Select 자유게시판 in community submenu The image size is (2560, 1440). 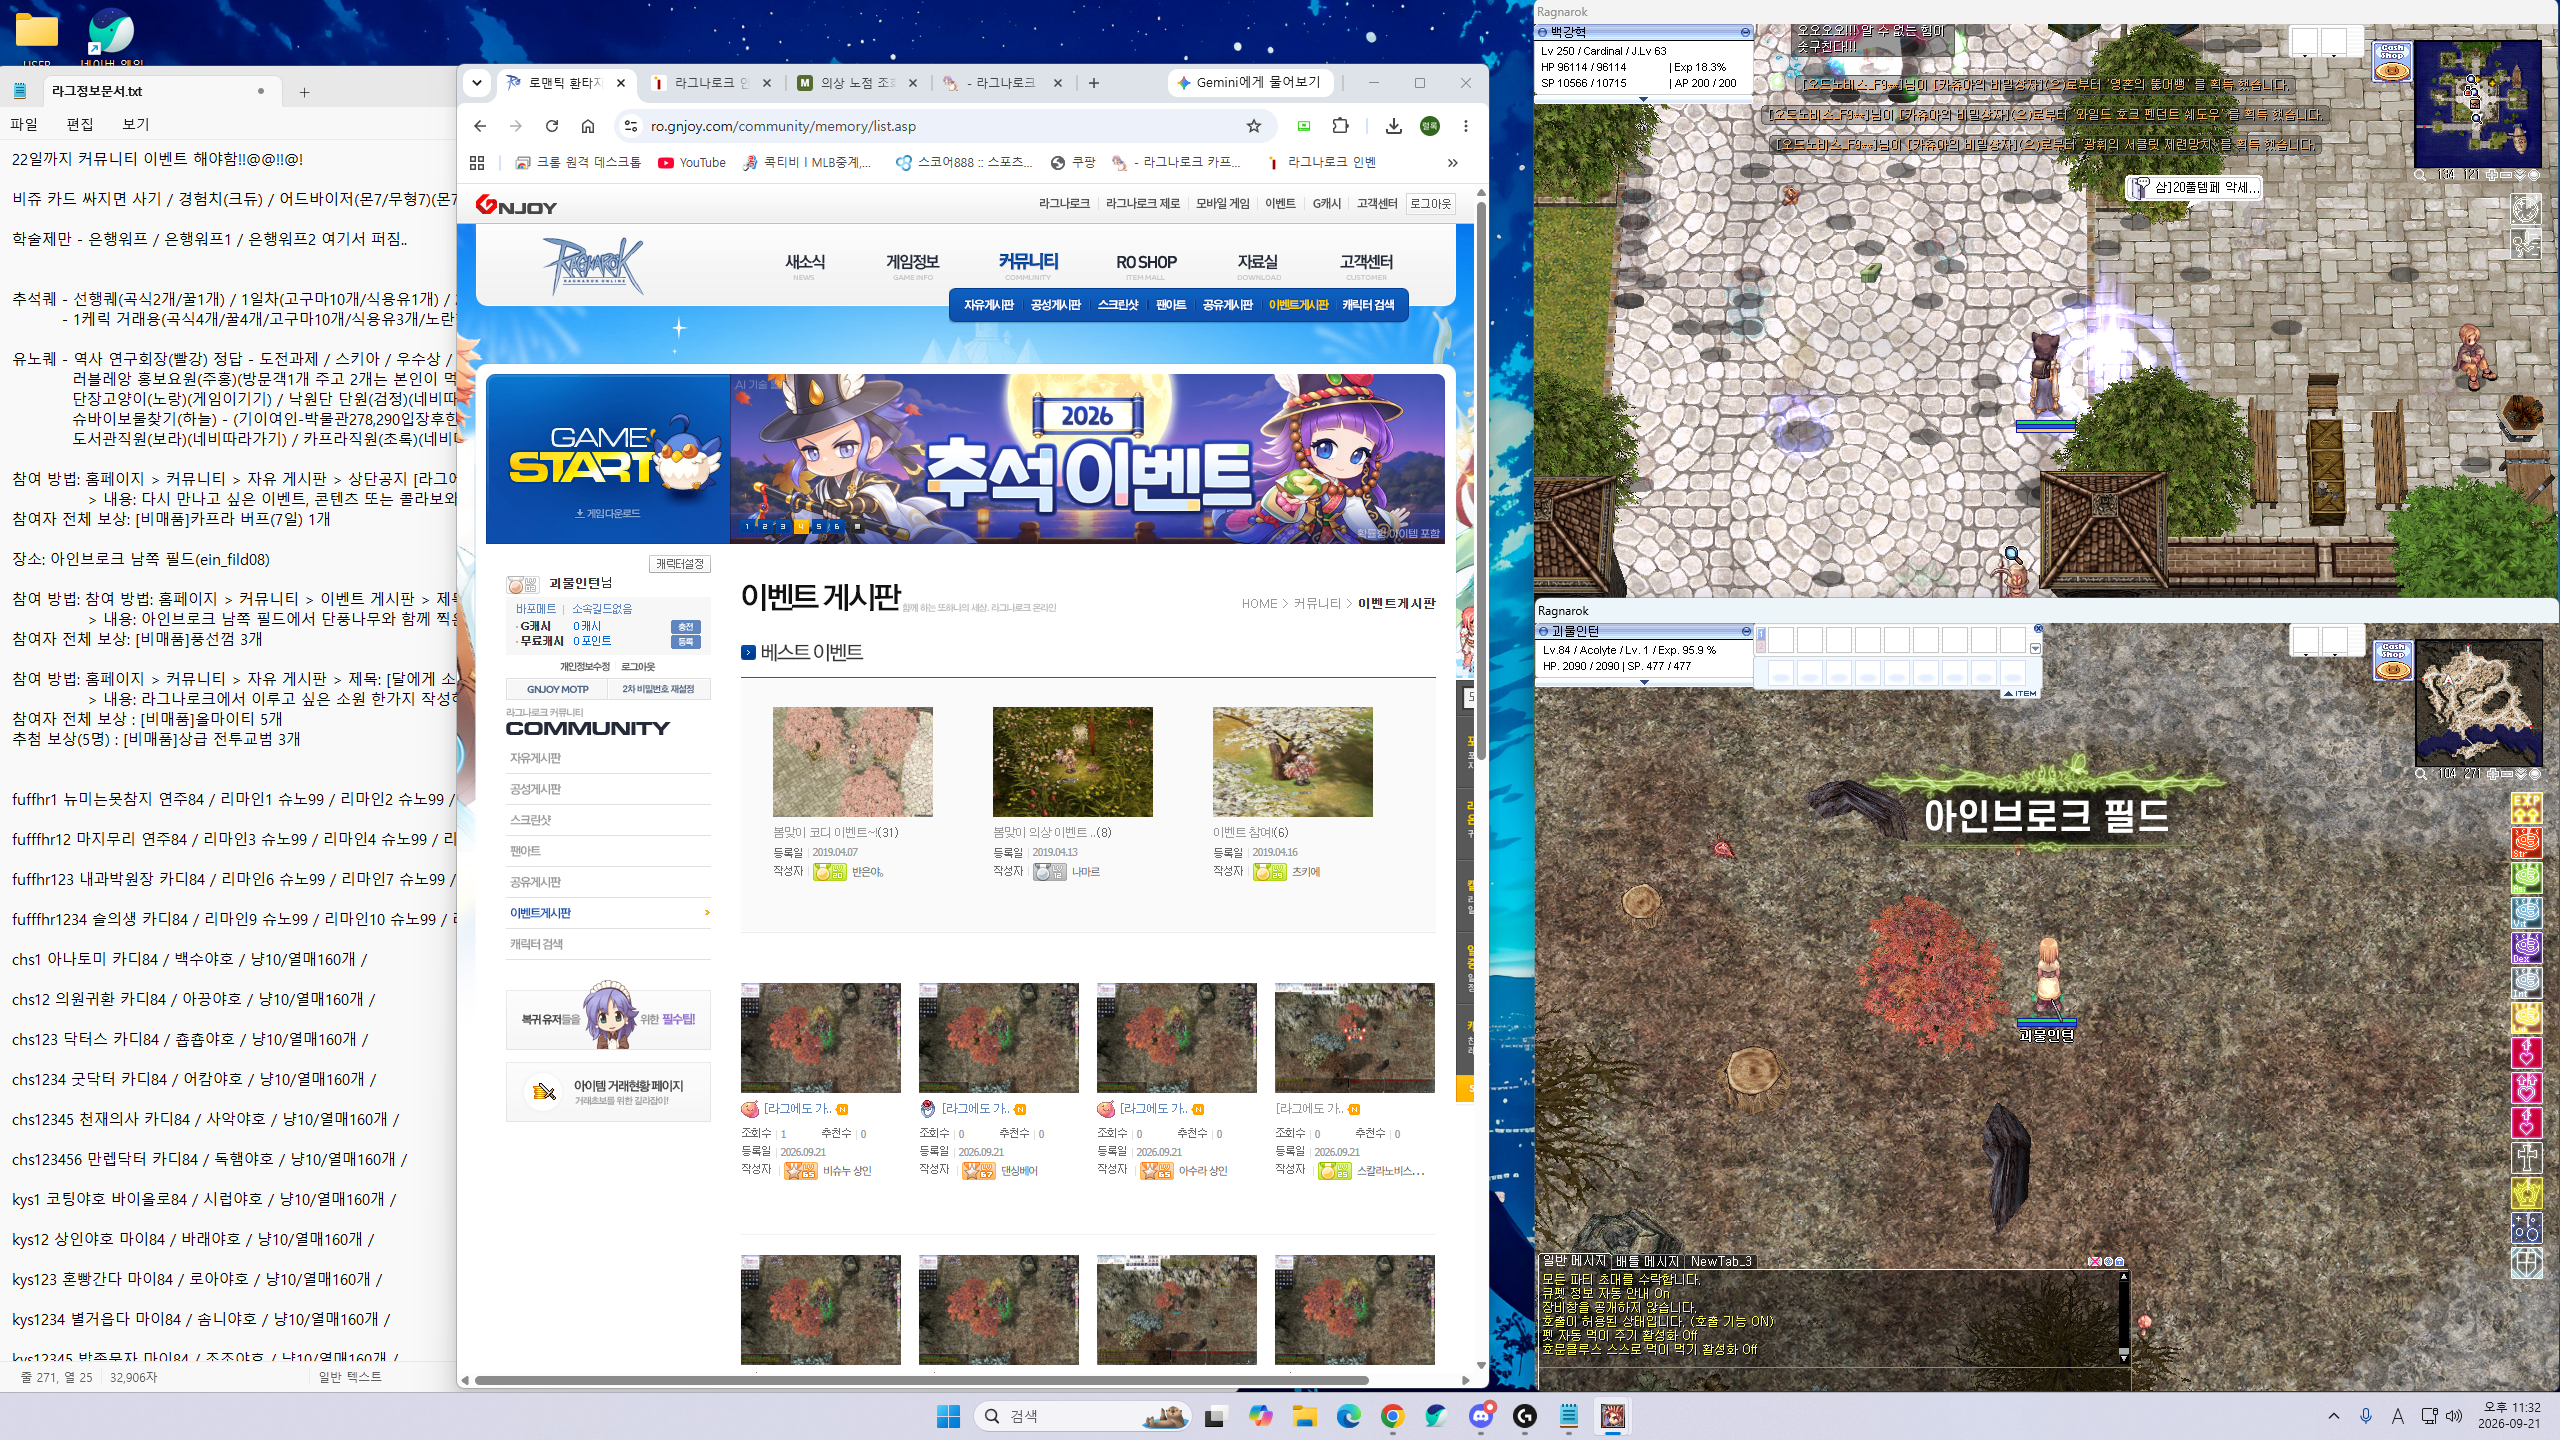click(988, 305)
